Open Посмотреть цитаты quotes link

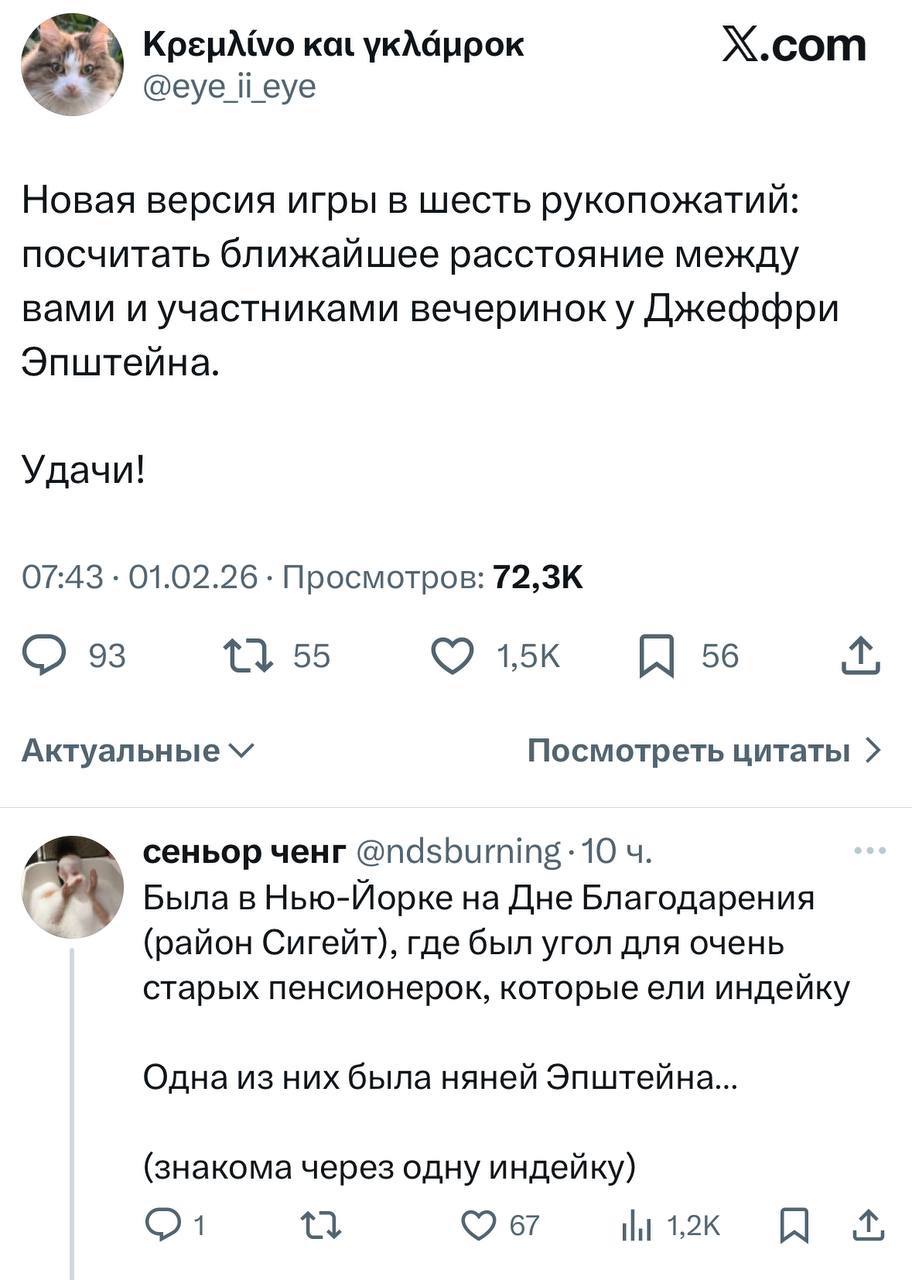(704, 751)
